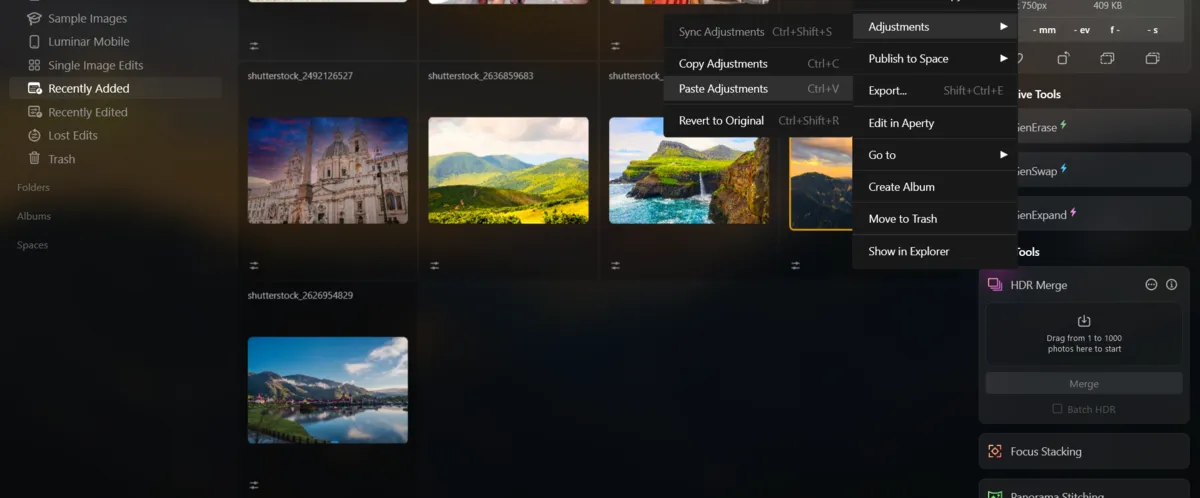The image size is (1200, 498).
Task: Choose Copy Adjustments in the submenu
Action: click(x=723, y=64)
